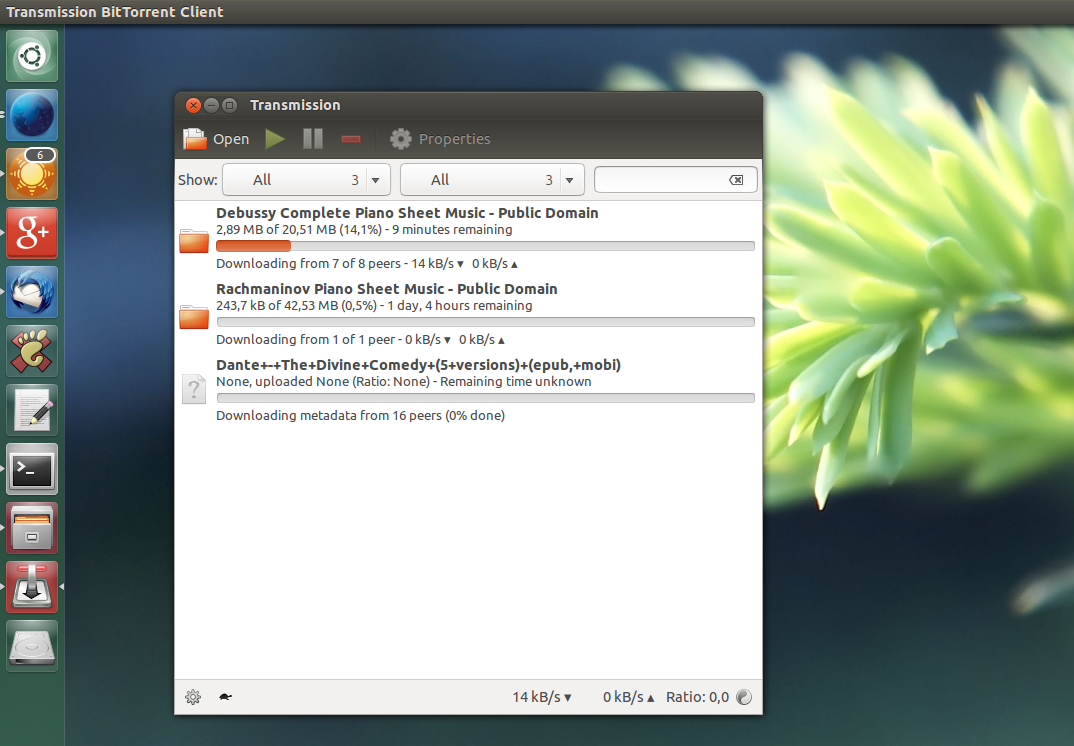Open the options gear in the status bar
This screenshot has width=1074, height=746.
click(x=193, y=697)
